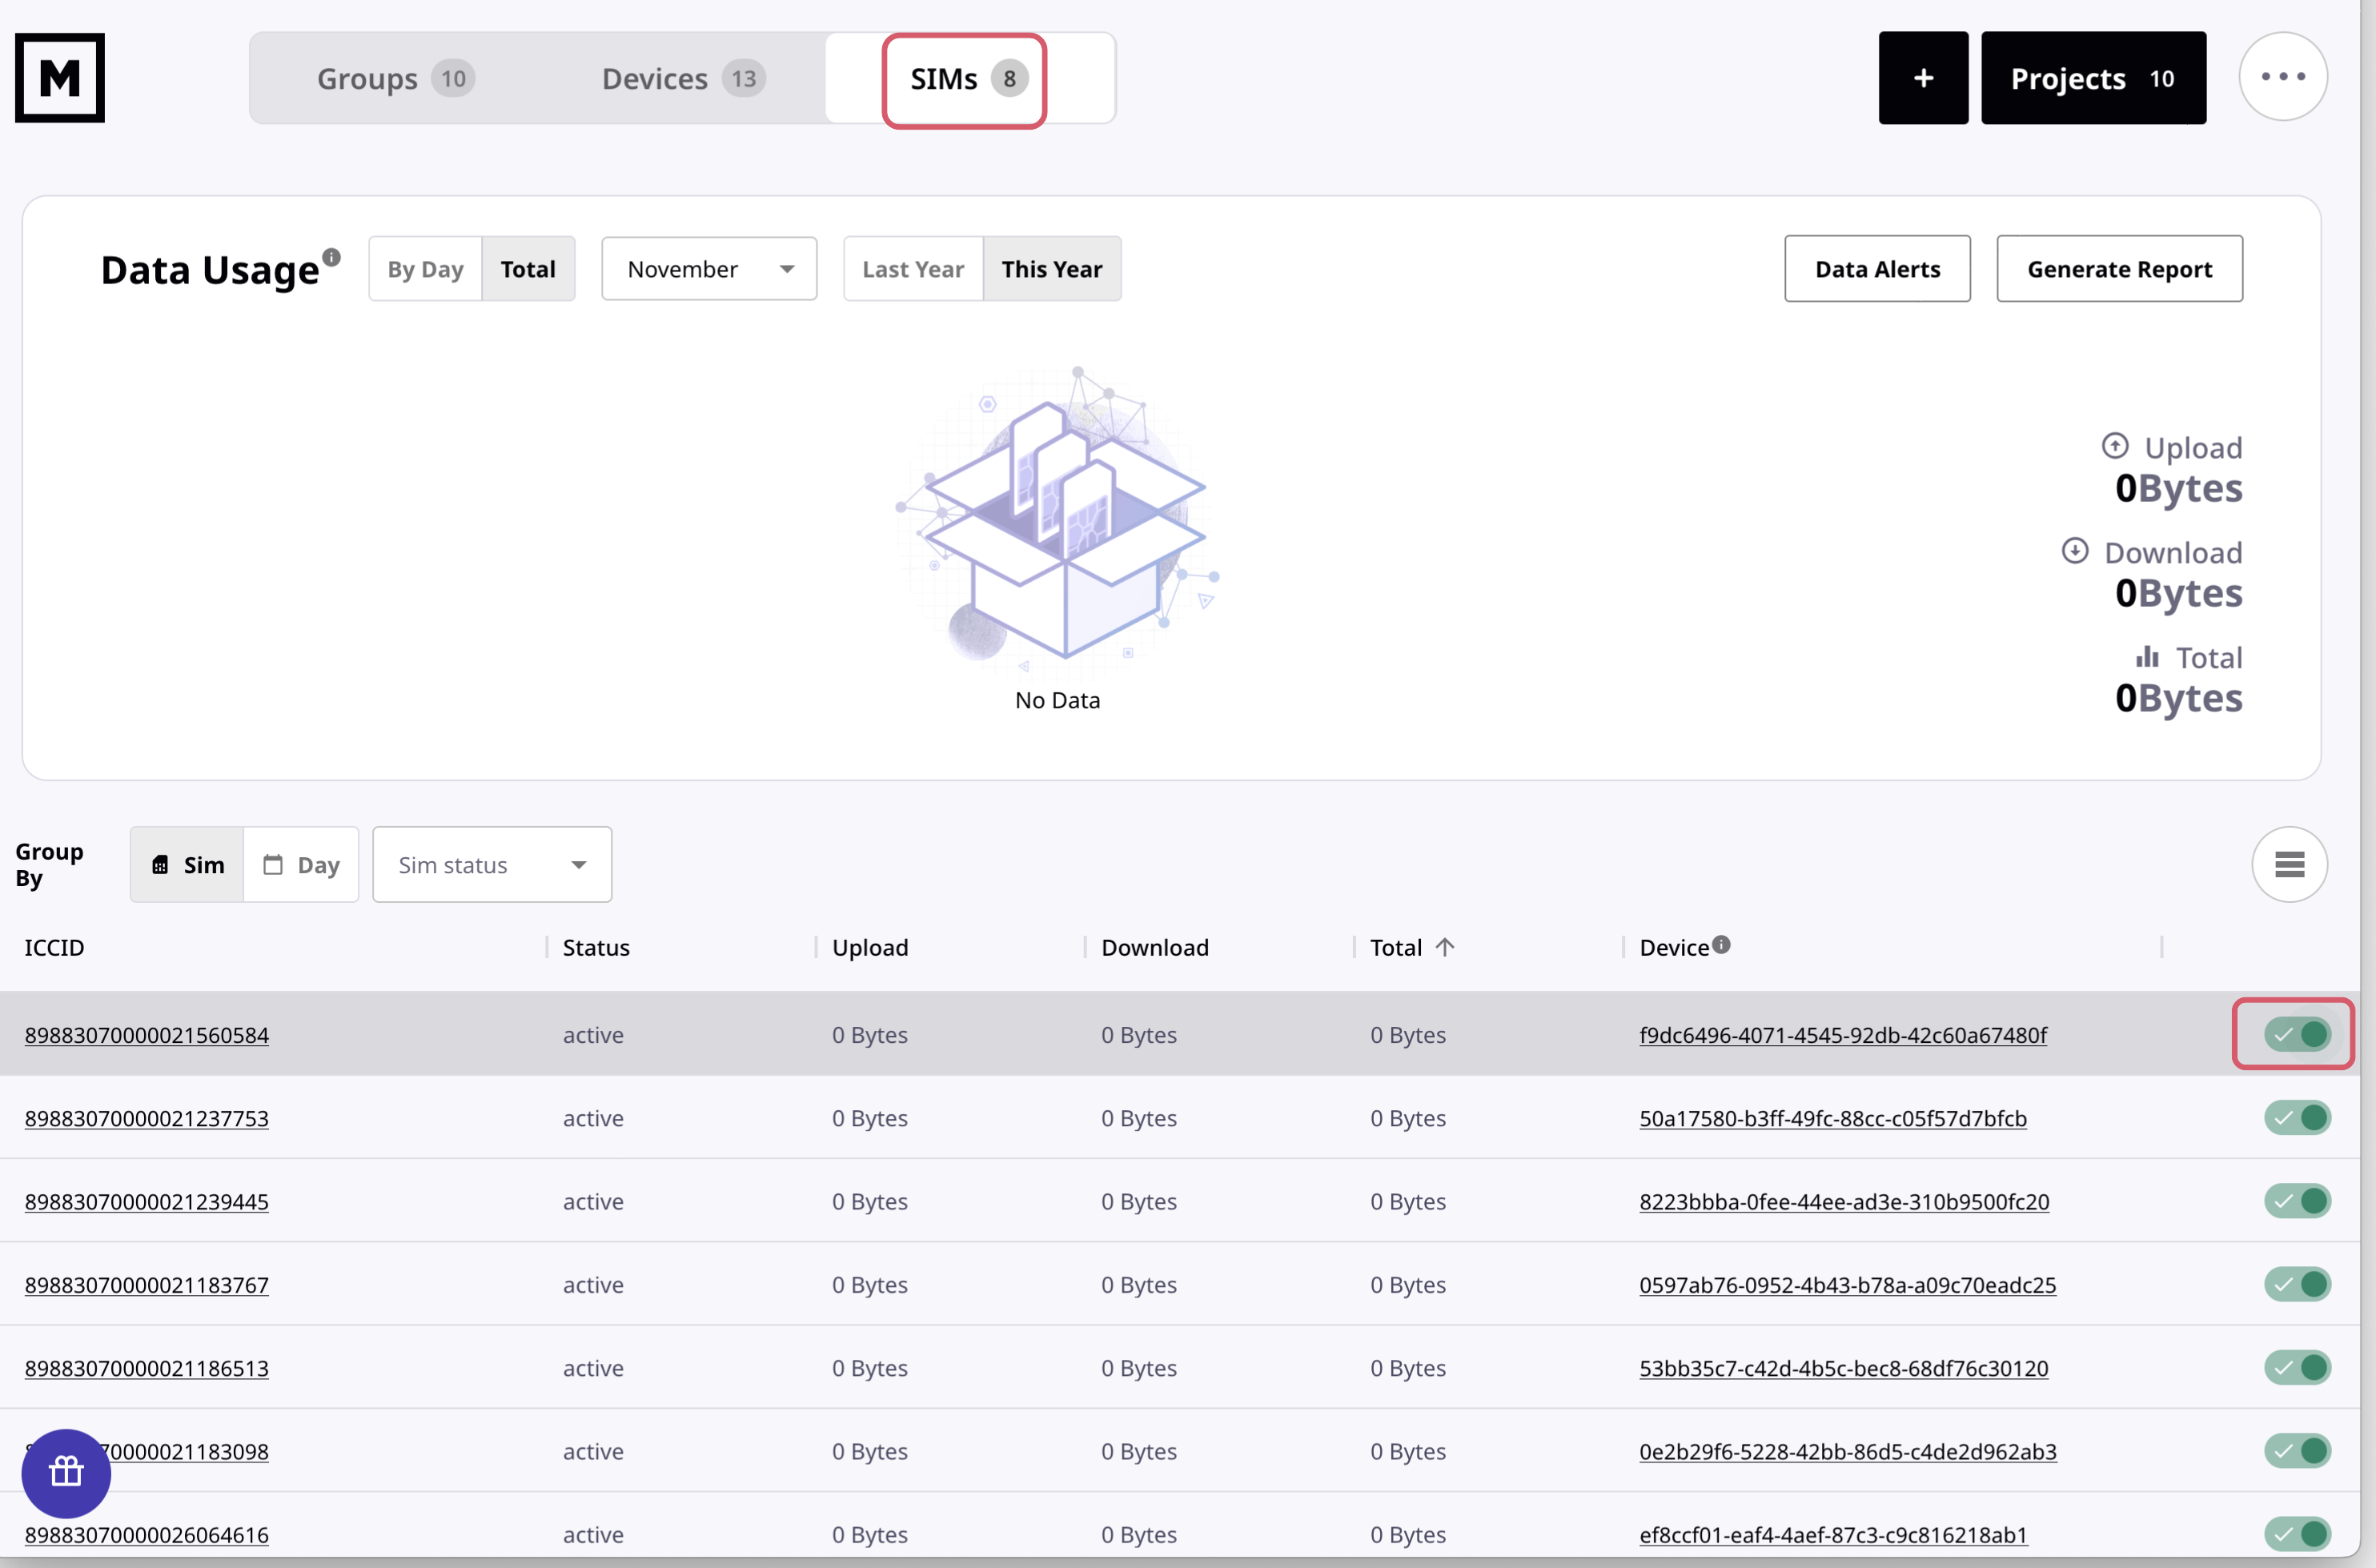The width and height of the screenshot is (2376, 1568).
Task: Click the Device column header
Action: point(1674,947)
